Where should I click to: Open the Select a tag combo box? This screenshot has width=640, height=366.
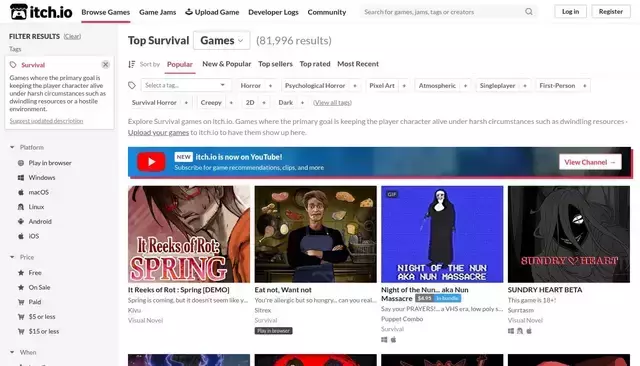186,85
